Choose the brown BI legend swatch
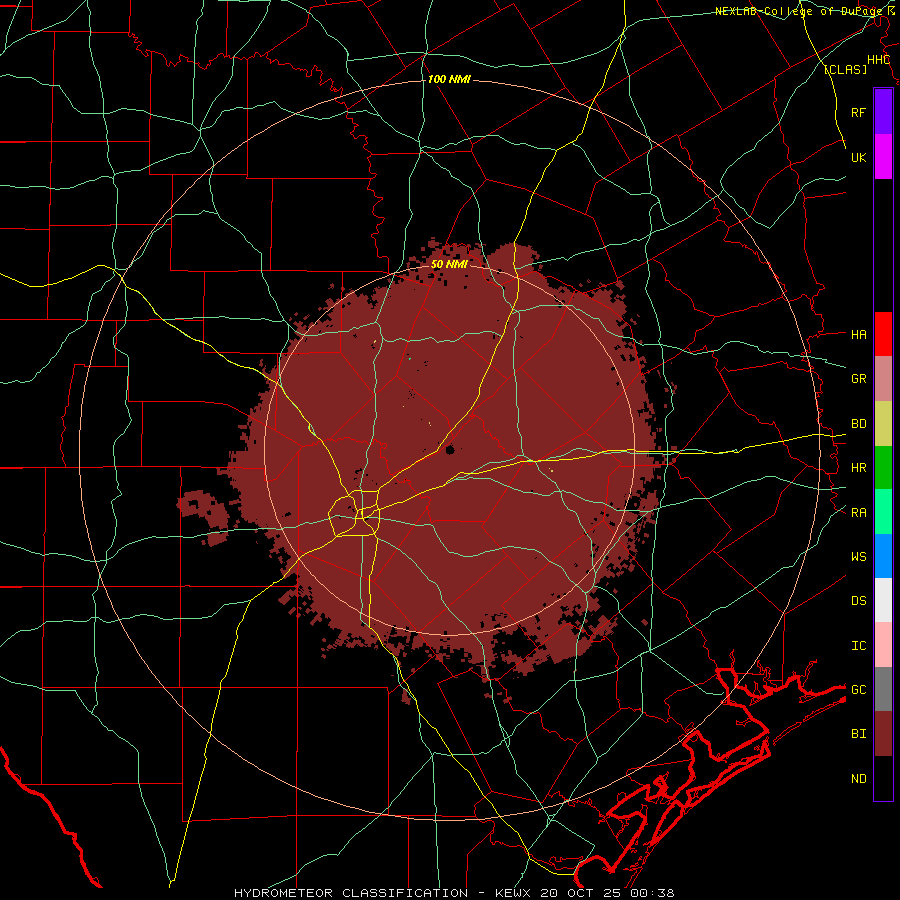Viewport: 900px width, 900px height. coord(883,734)
